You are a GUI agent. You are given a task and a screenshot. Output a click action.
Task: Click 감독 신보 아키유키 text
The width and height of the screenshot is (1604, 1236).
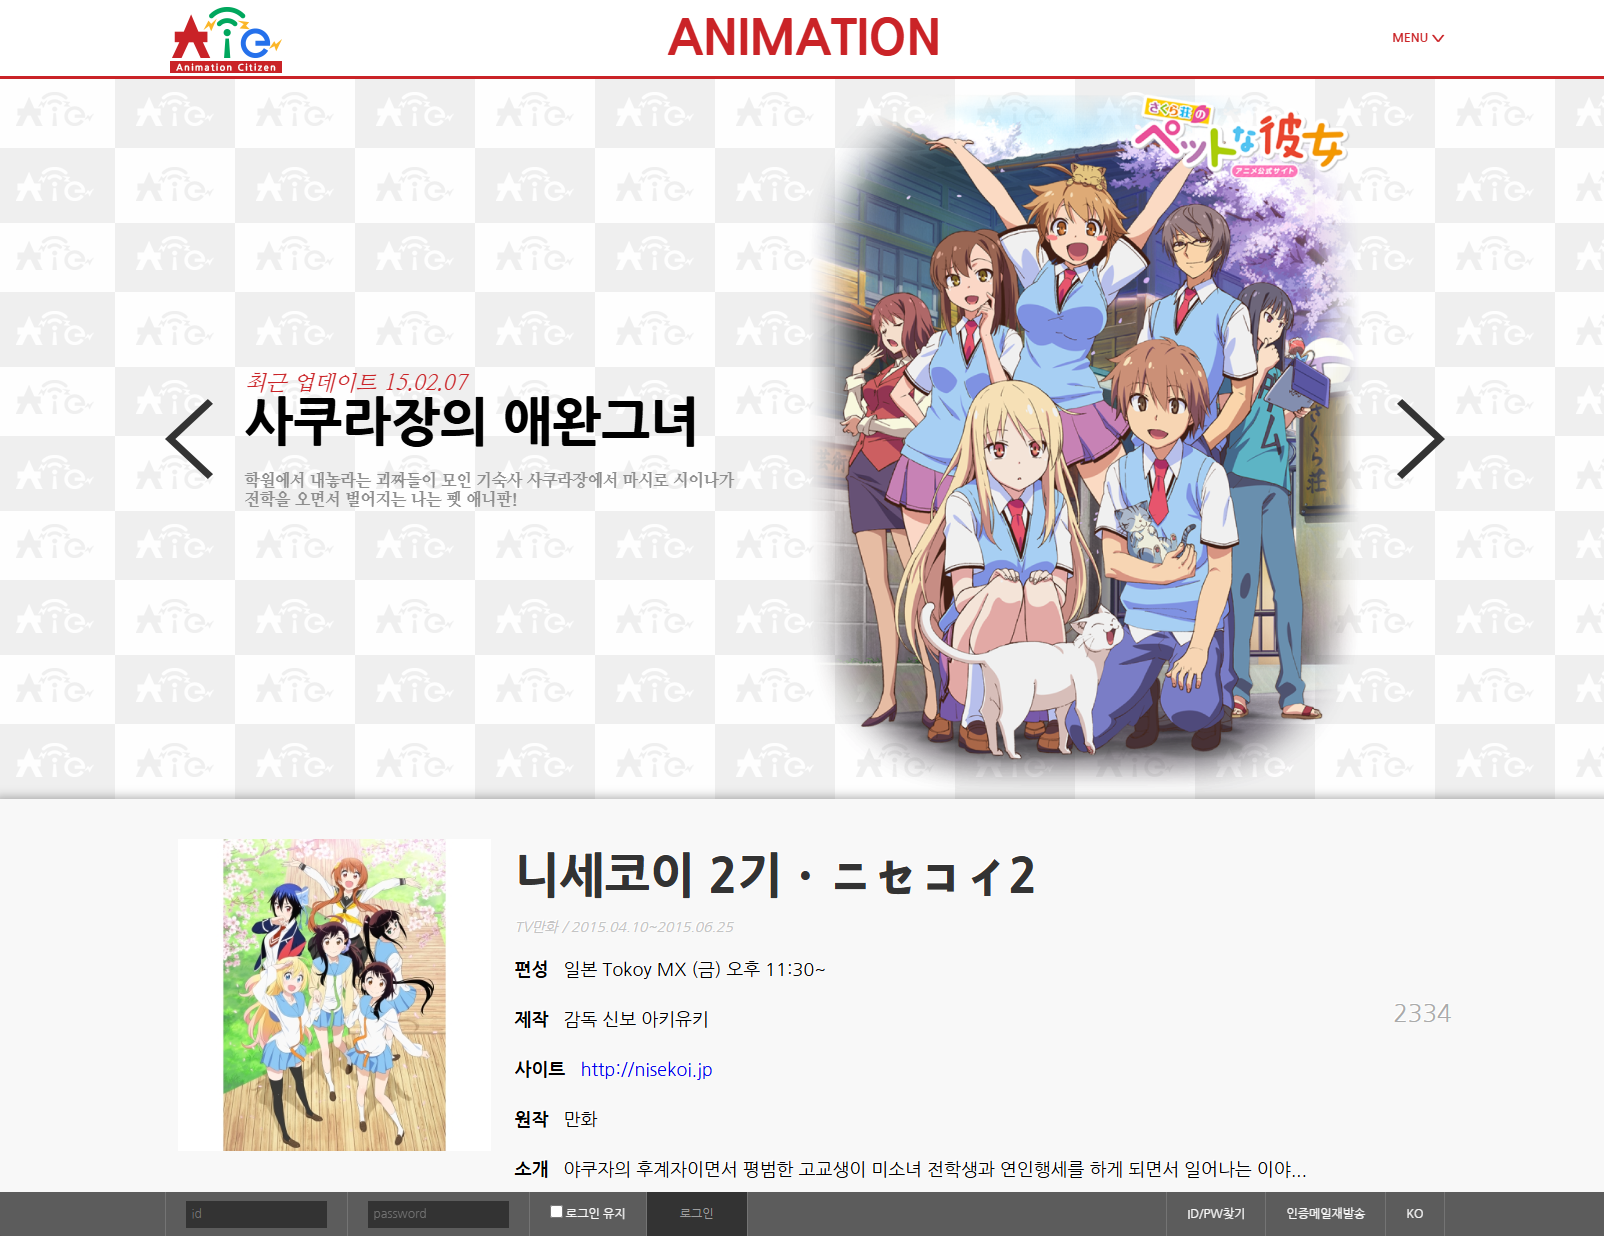(x=636, y=1019)
